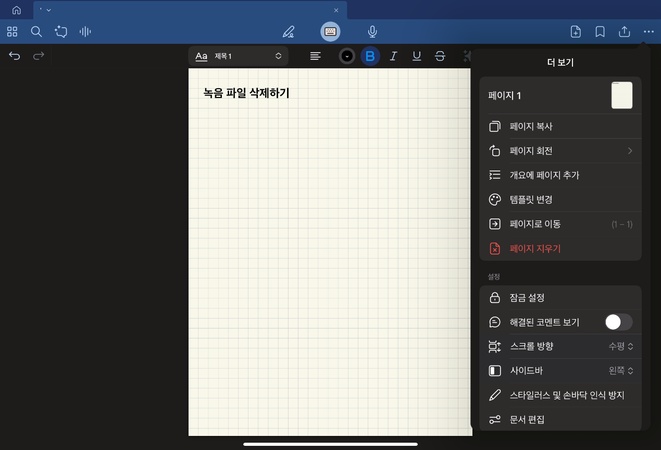
Task: Add a new page icon
Action: (x=575, y=32)
